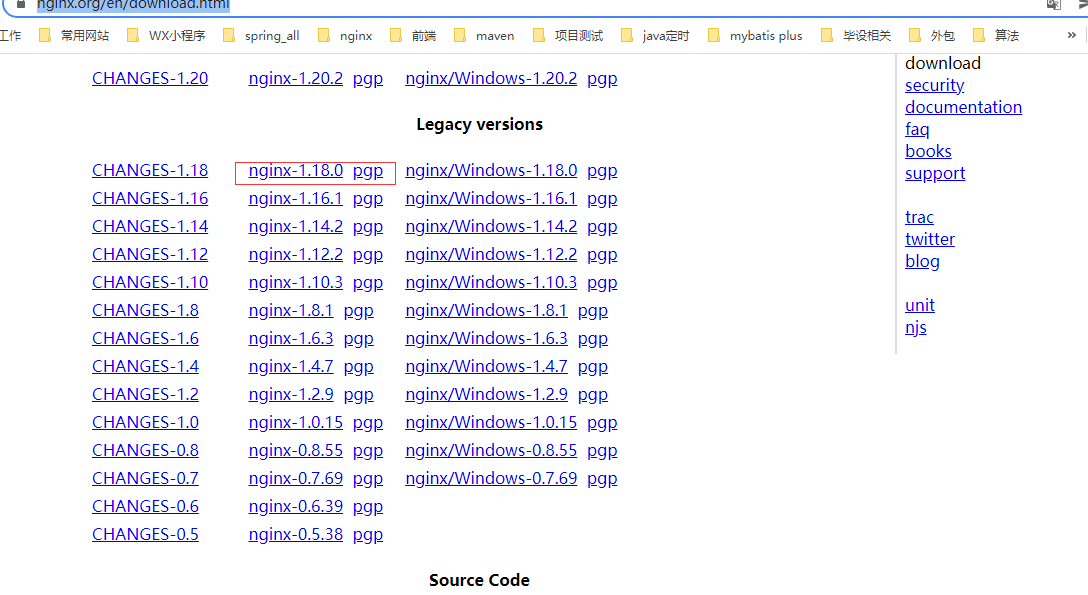1088x595 pixels.
Task: Open the faq sidebar link
Action: tap(917, 130)
